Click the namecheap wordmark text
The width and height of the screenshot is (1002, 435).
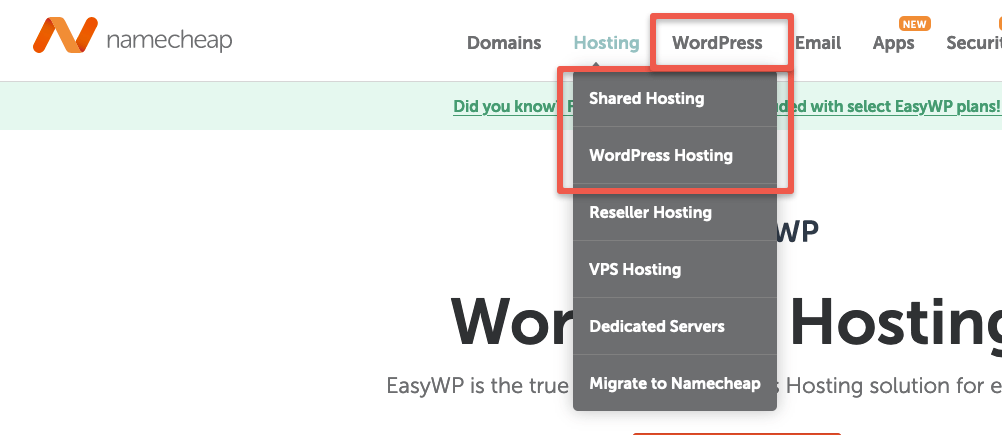pos(169,40)
